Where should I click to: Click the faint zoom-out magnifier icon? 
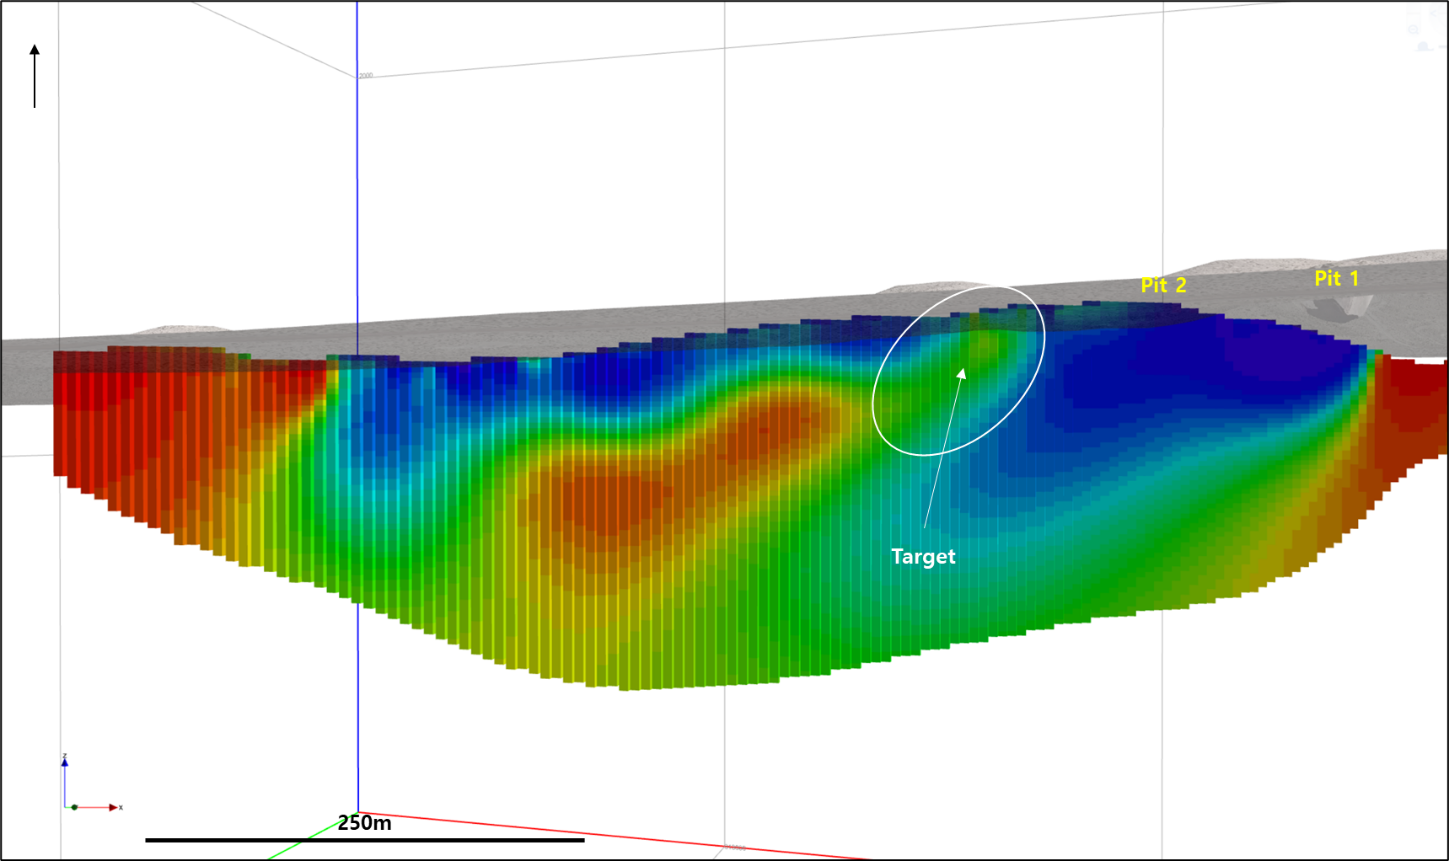[1413, 30]
